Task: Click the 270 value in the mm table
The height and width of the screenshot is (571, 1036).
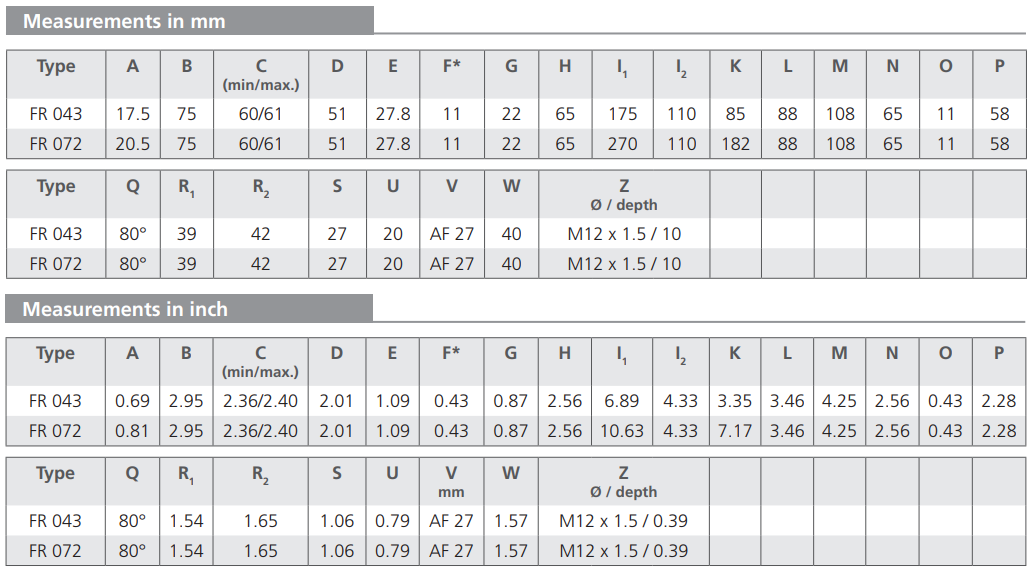Action: click(x=622, y=144)
